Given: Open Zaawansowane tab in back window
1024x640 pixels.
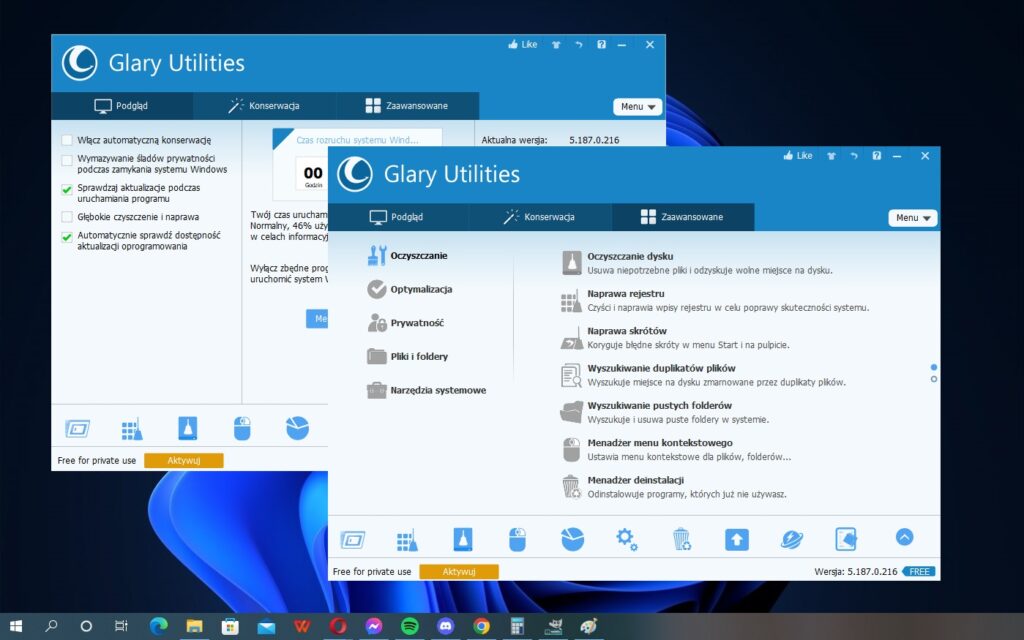Looking at the screenshot, I should (408, 106).
